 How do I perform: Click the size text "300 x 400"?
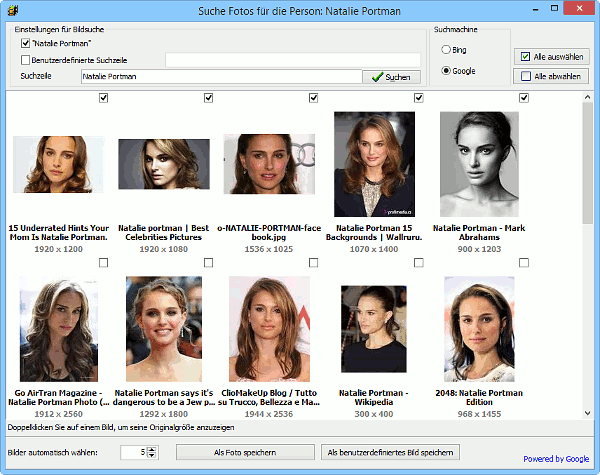coord(374,414)
